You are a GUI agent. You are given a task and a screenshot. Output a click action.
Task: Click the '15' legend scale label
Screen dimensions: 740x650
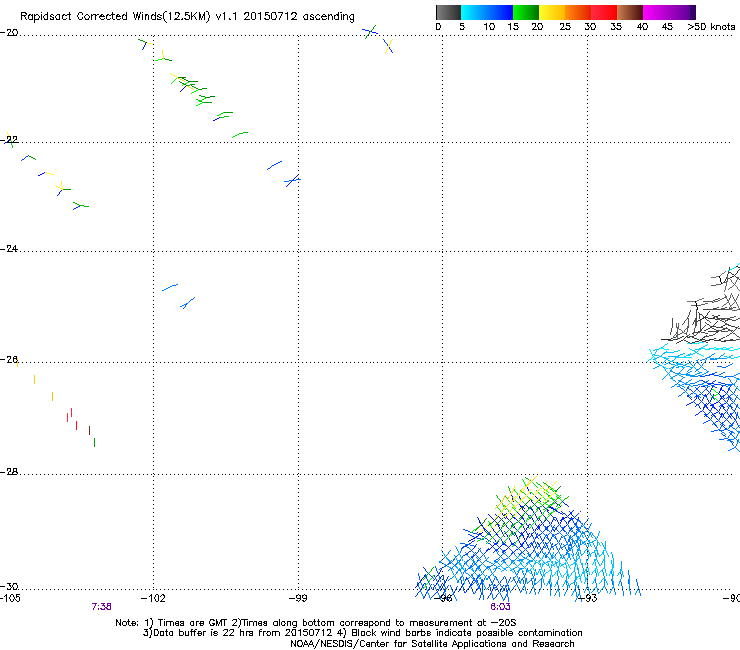pos(513,27)
